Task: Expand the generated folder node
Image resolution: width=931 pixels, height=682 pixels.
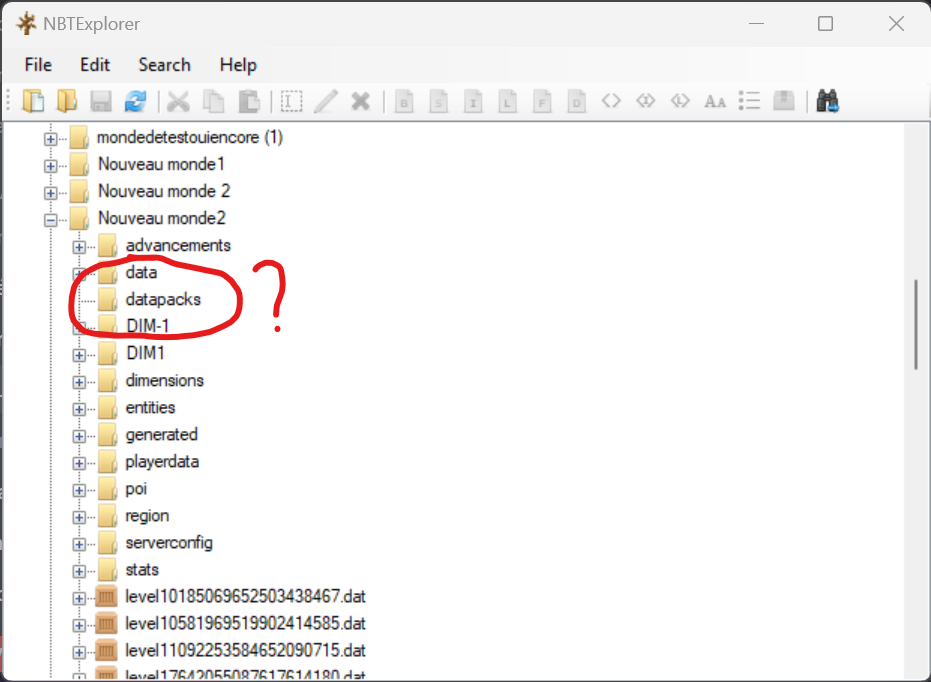Action: click(79, 436)
